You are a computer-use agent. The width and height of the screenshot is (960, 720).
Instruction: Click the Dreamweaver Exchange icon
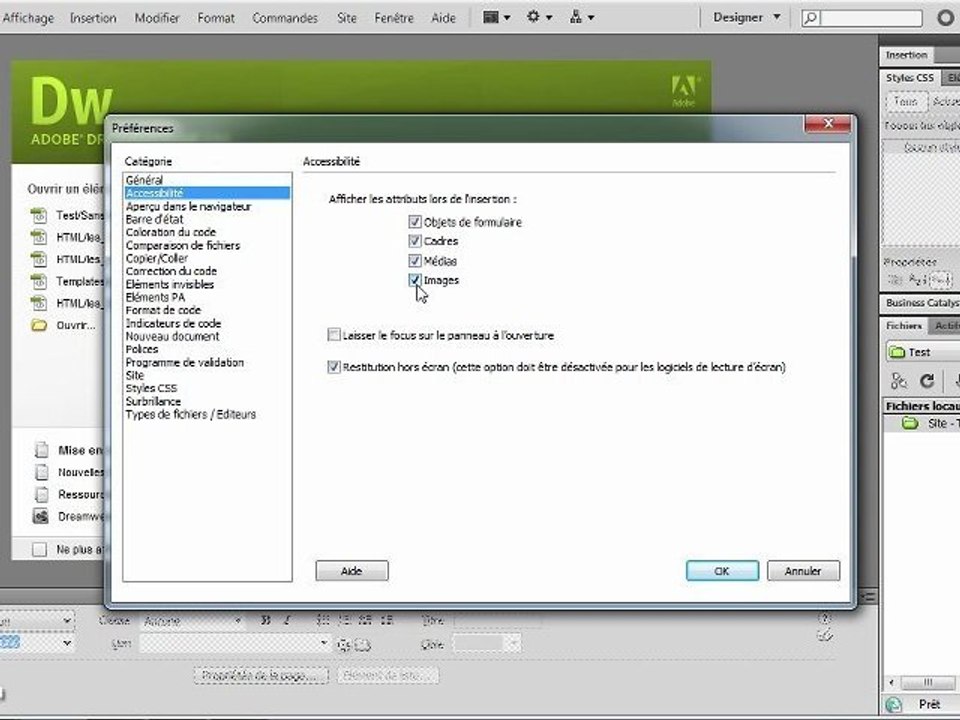[x=41, y=516]
